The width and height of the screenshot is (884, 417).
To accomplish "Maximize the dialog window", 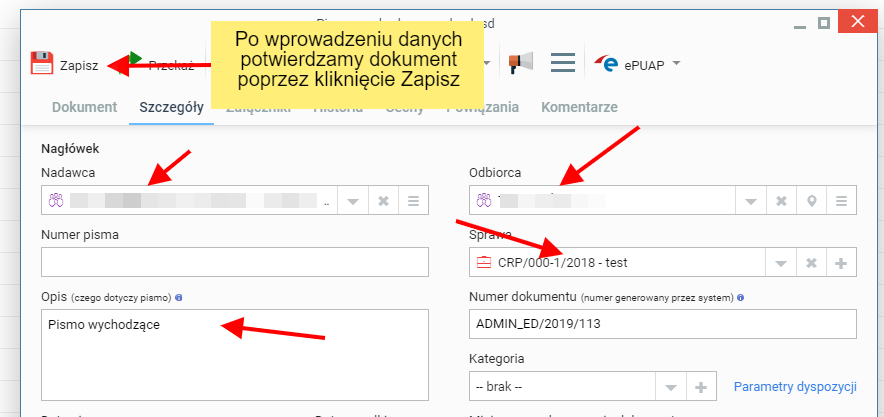I will pyautogui.click(x=824, y=23).
